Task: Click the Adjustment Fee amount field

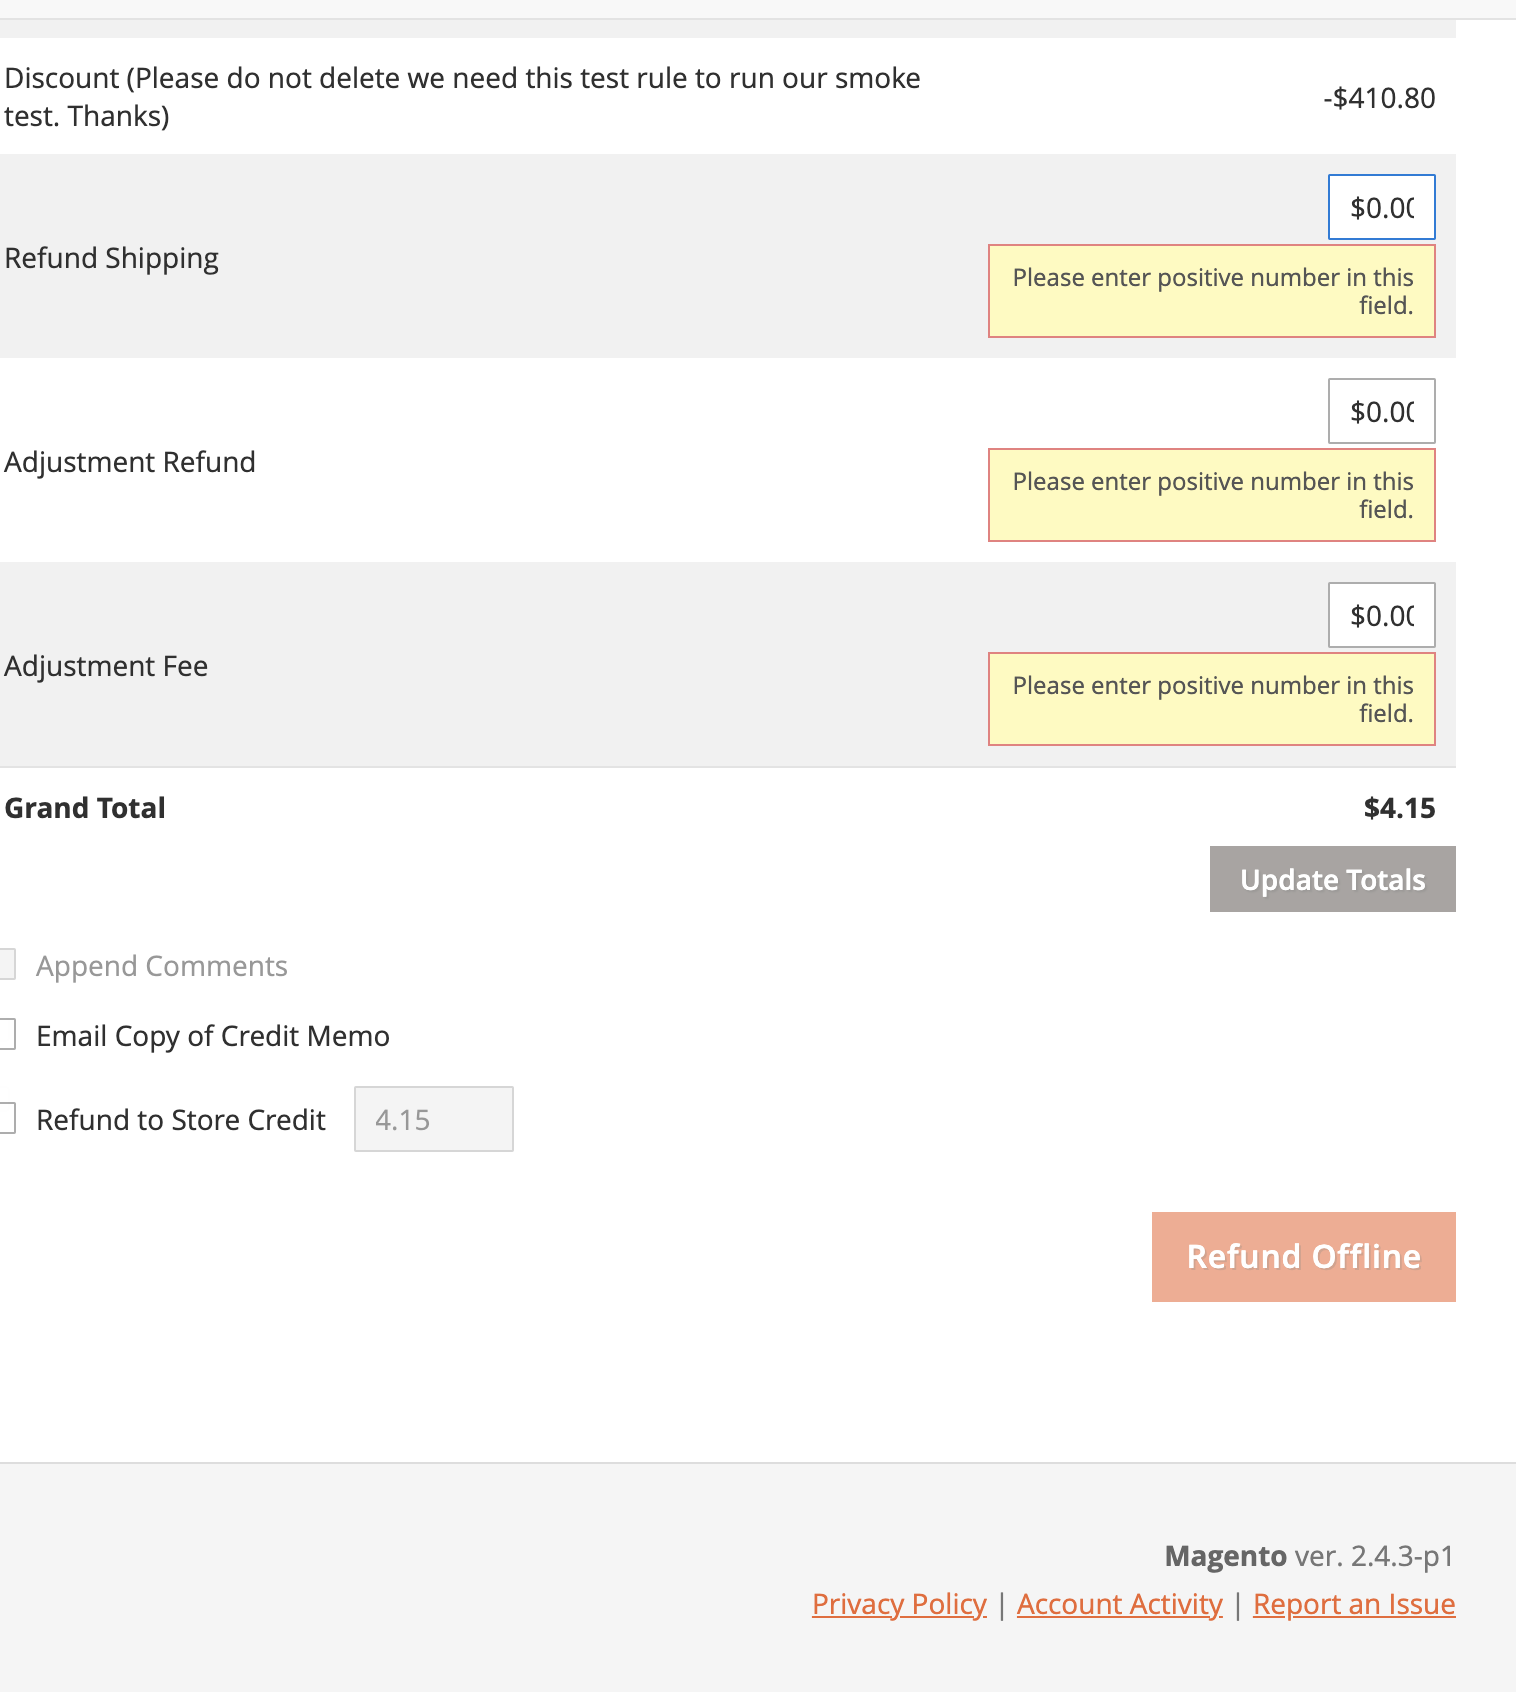Action: [1381, 615]
